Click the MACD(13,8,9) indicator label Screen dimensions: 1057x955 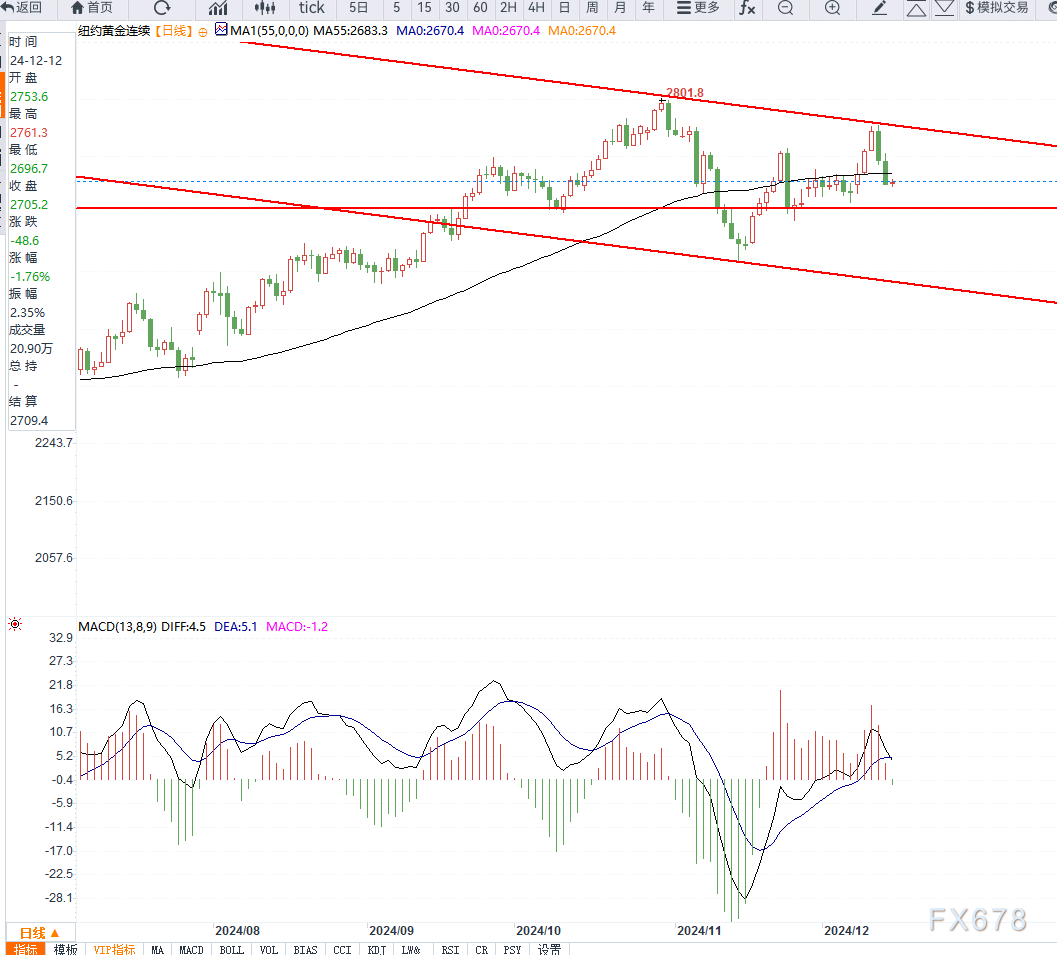point(117,627)
